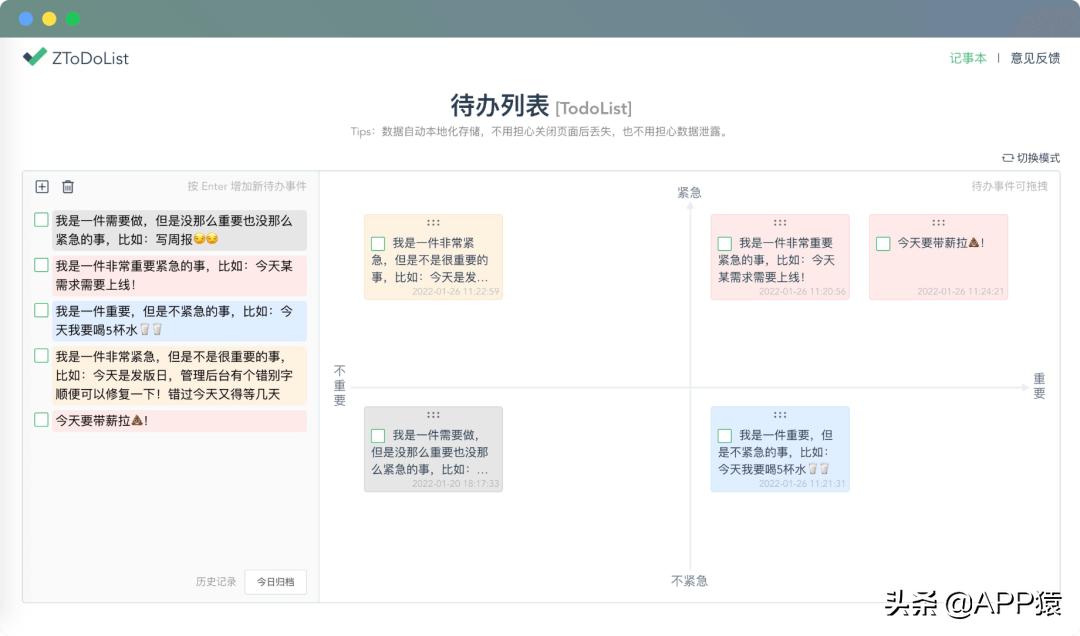Screen dimensions: 1080x636
Task: Click the drag handle on the gray 写周报 card
Action: click(433, 414)
